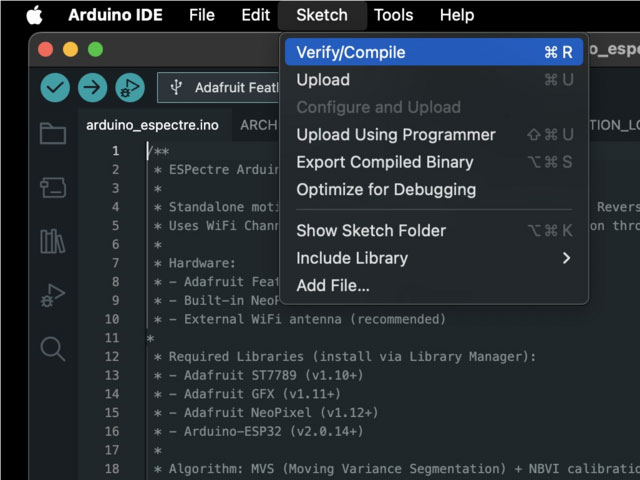Choose Add File... from the menu
Screen dimensions: 640x480
tap(434, 285)
